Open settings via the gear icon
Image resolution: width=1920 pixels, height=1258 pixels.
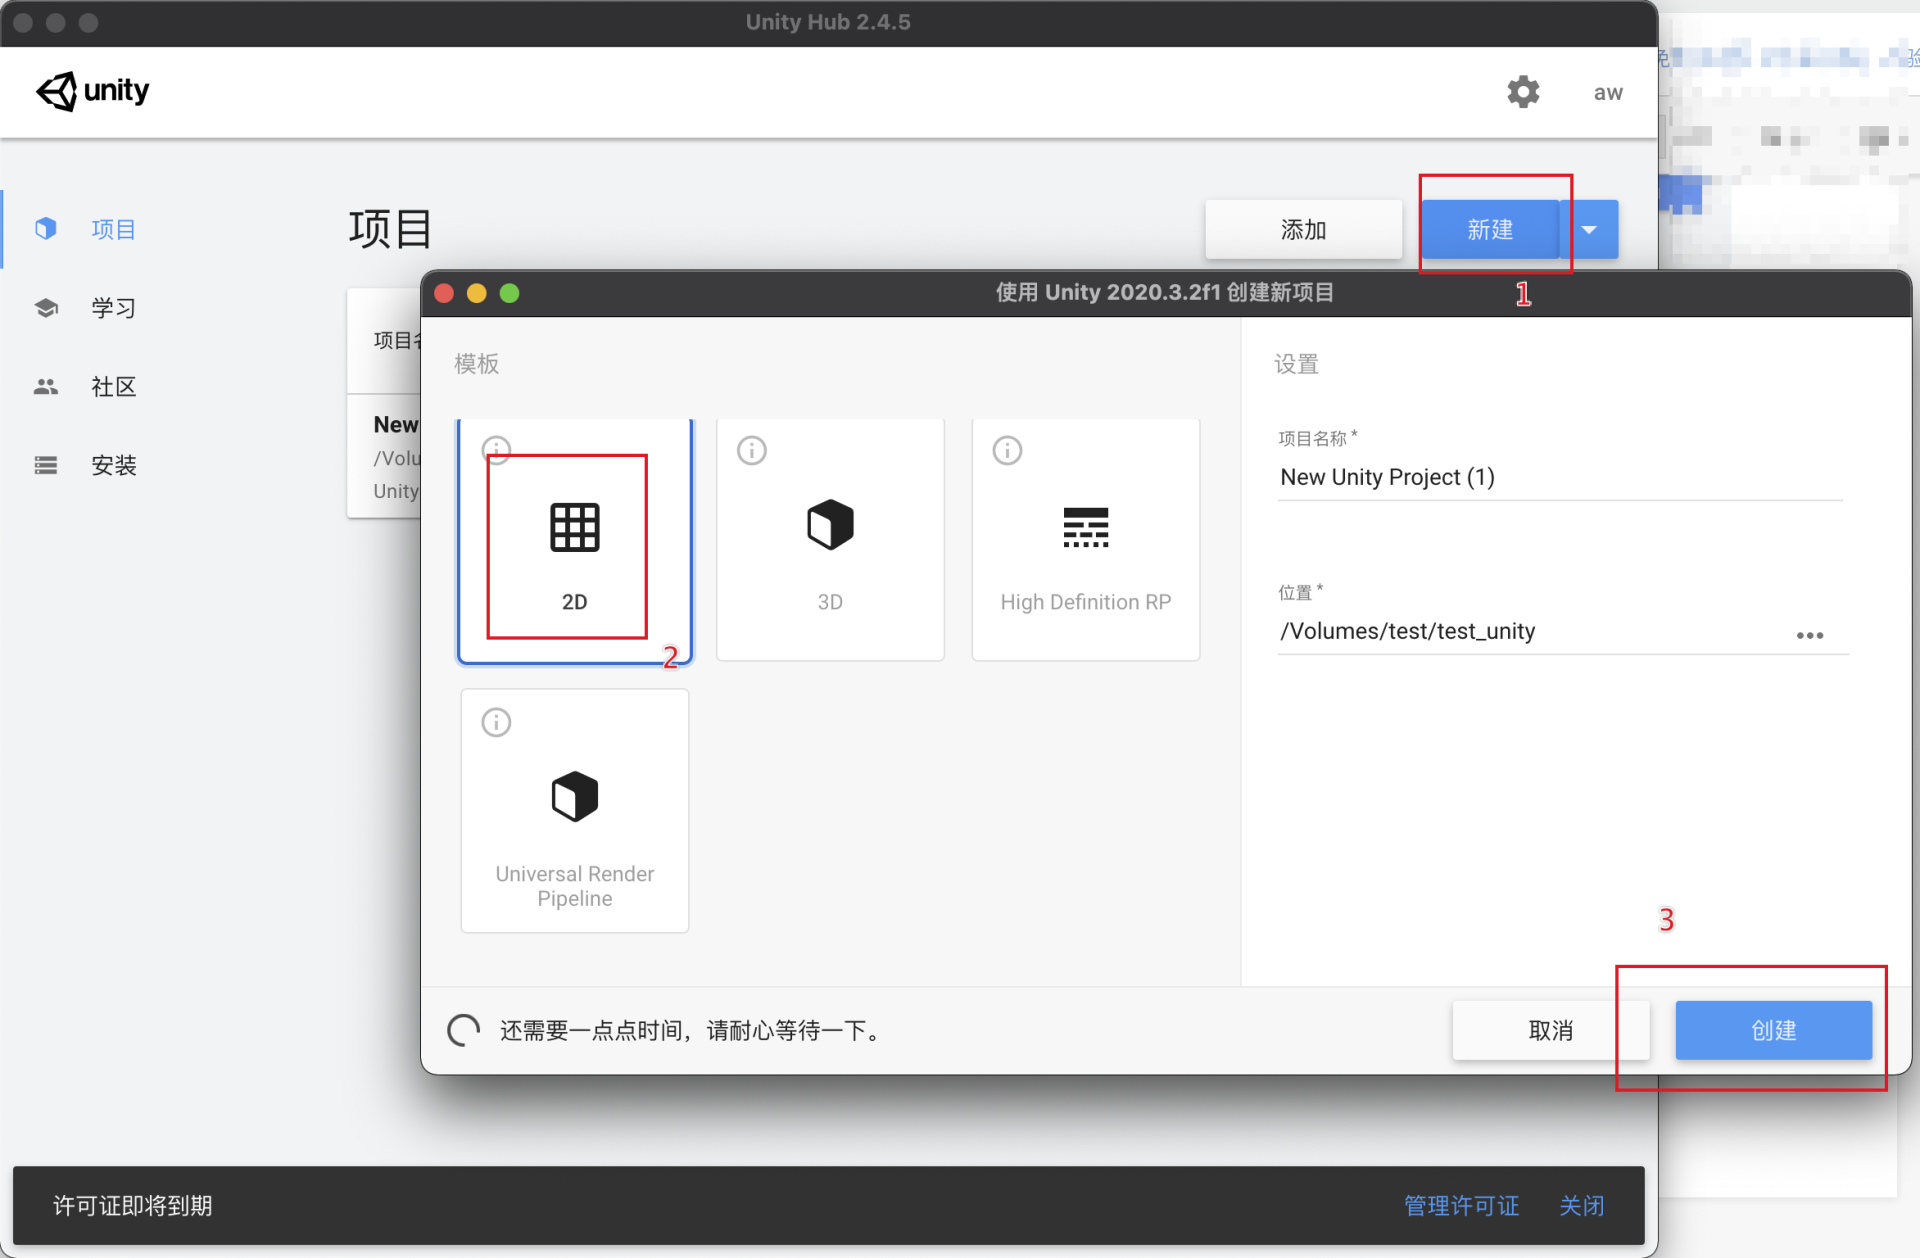coord(1523,92)
